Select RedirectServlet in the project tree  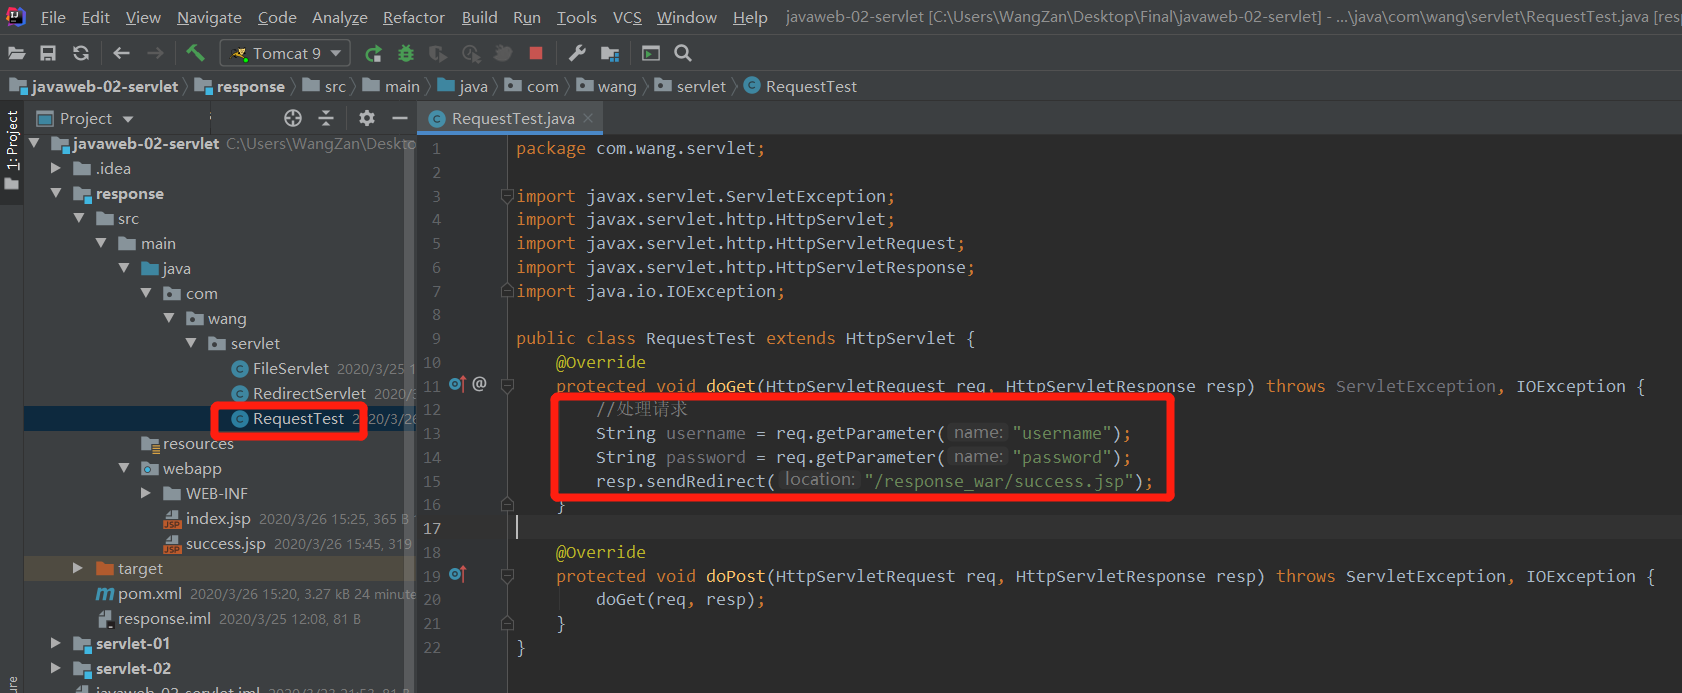[308, 393]
